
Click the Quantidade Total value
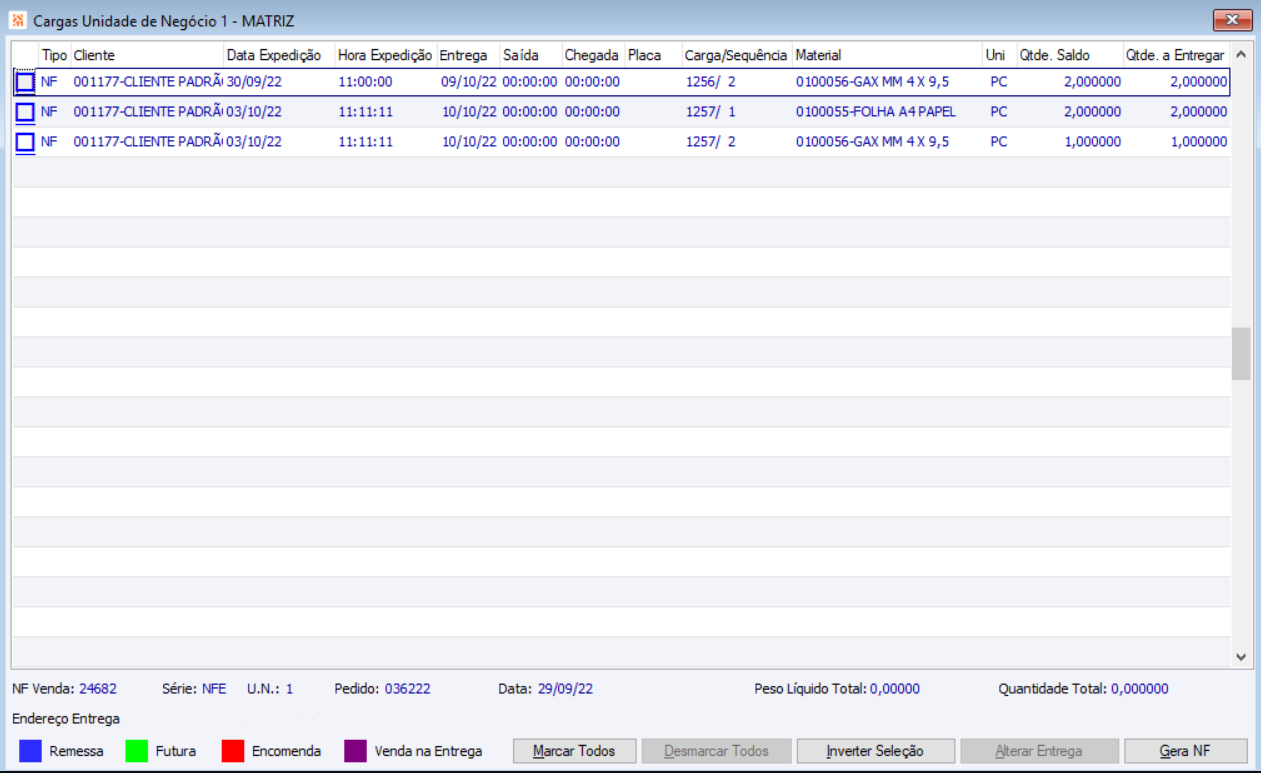coord(1139,689)
